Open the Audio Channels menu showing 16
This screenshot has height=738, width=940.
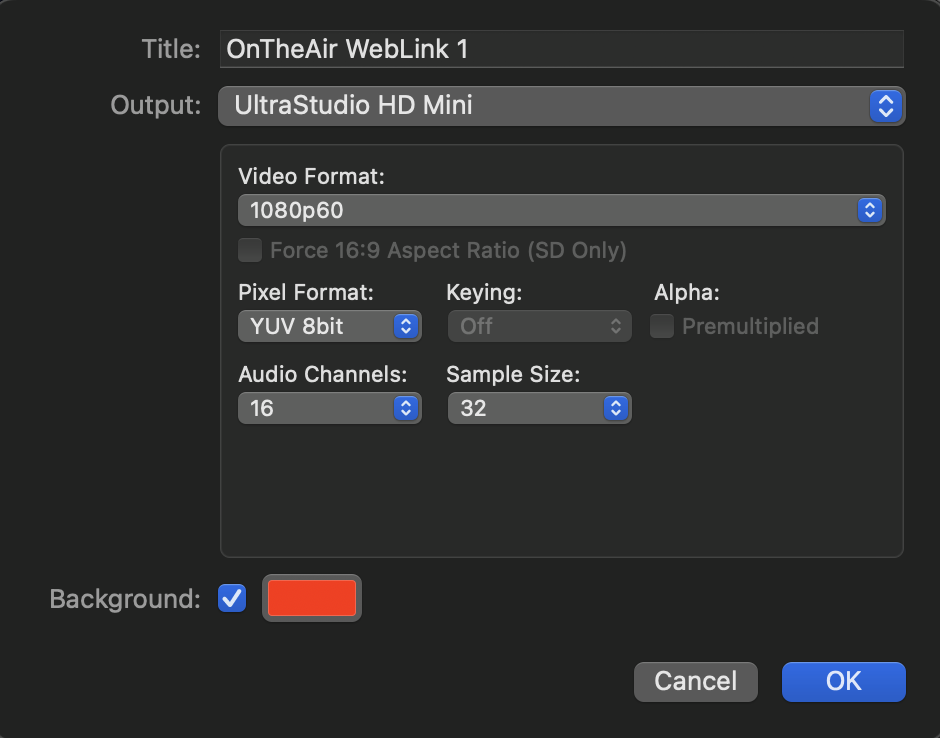click(330, 408)
